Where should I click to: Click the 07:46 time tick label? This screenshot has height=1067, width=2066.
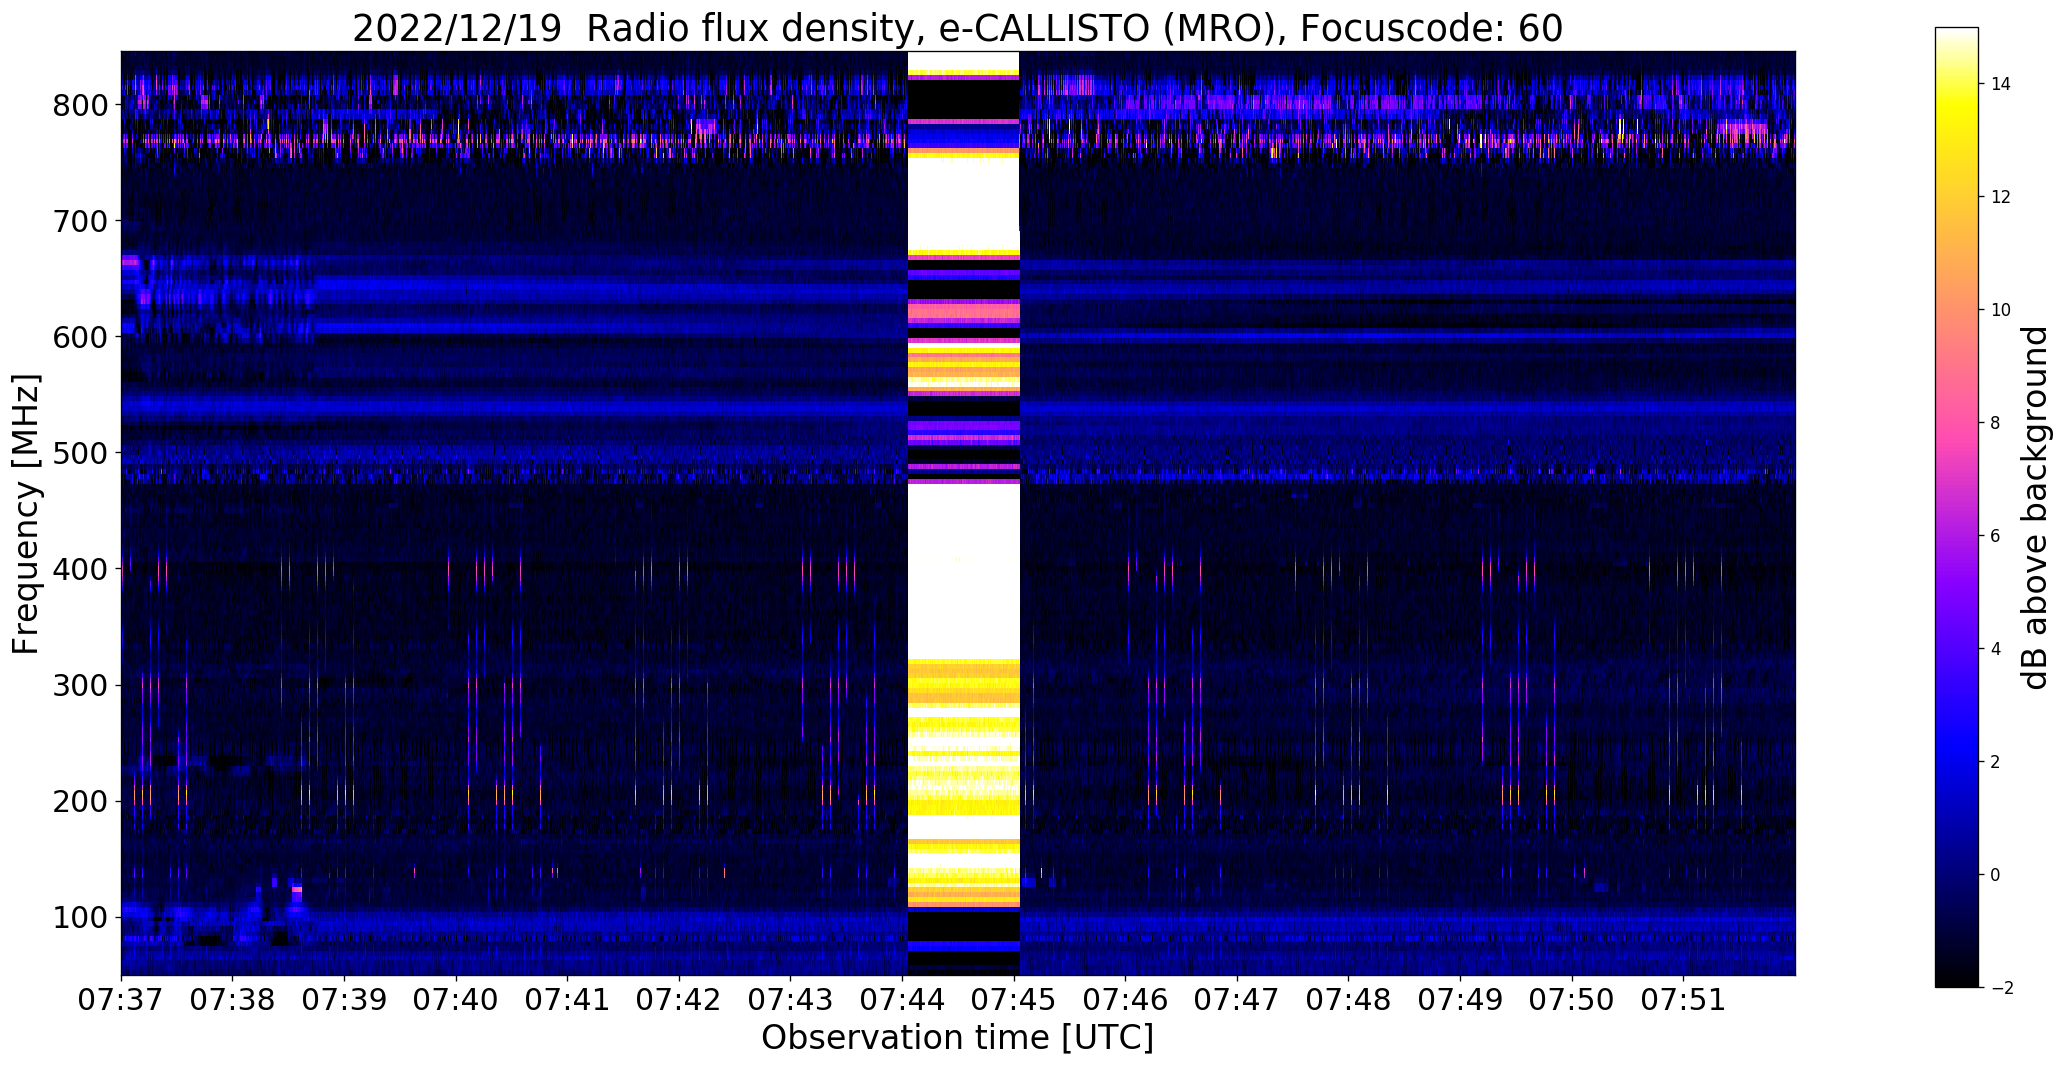(x=1126, y=1001)
